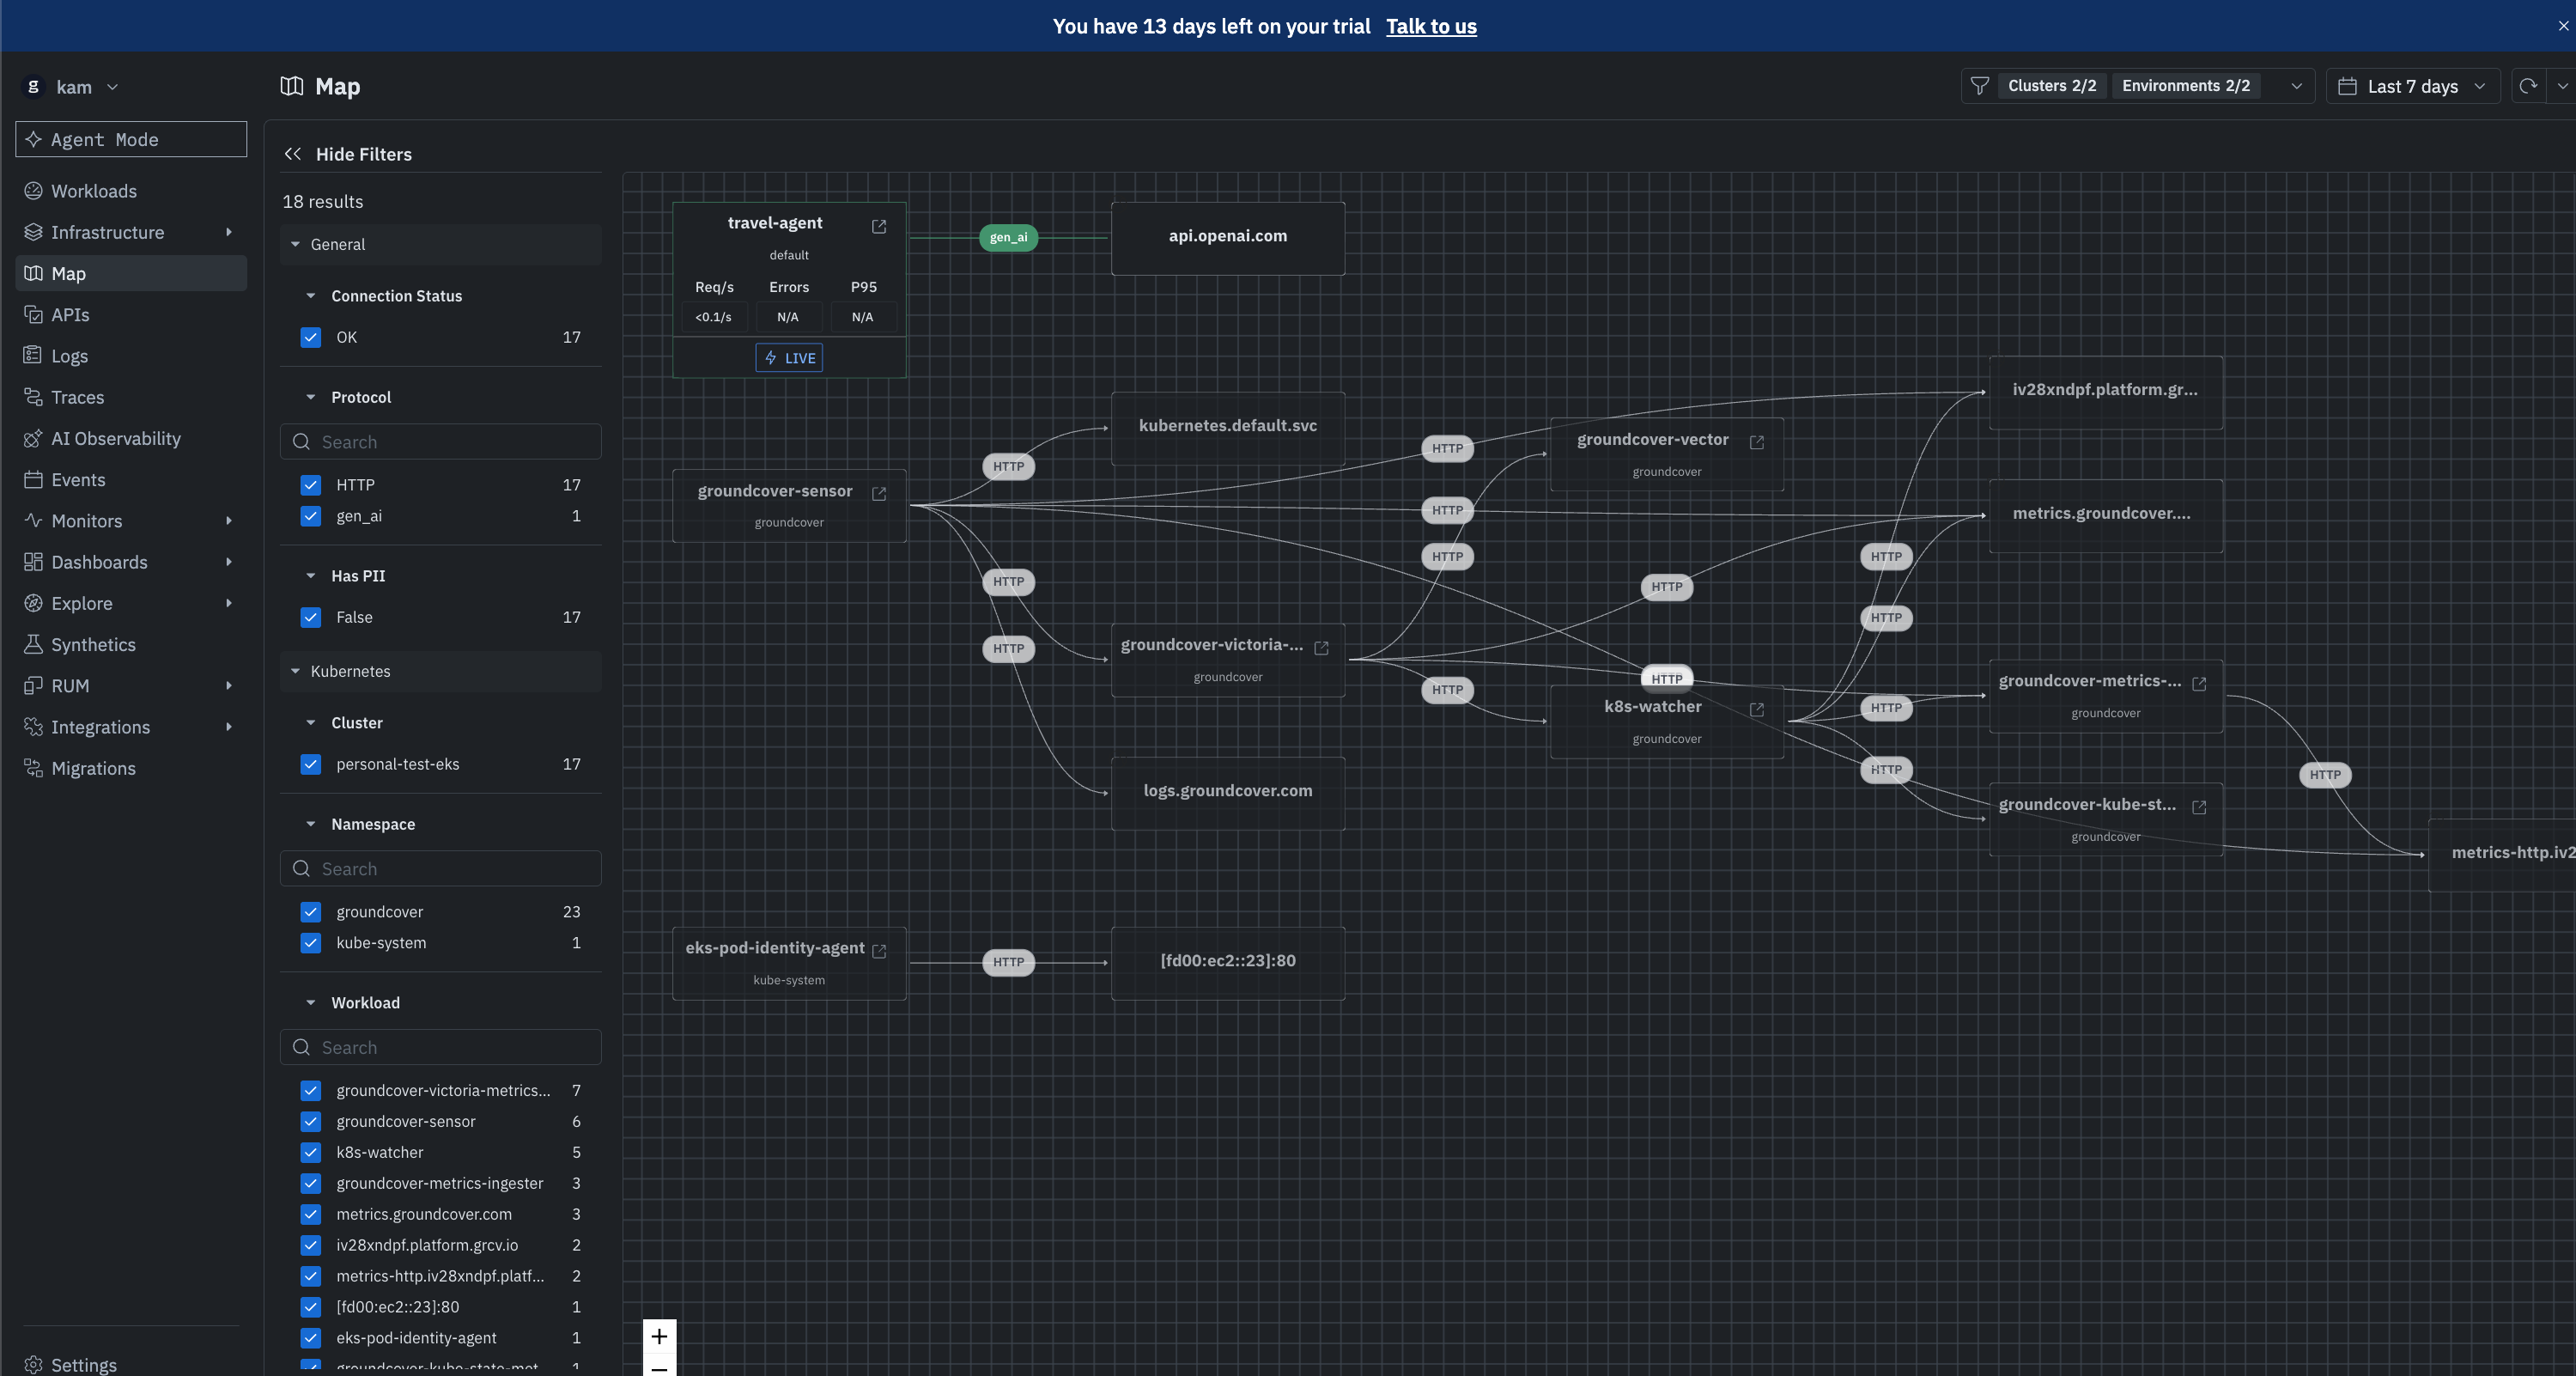
Task: Click the Agent Mode button
Action: point(131,139)
